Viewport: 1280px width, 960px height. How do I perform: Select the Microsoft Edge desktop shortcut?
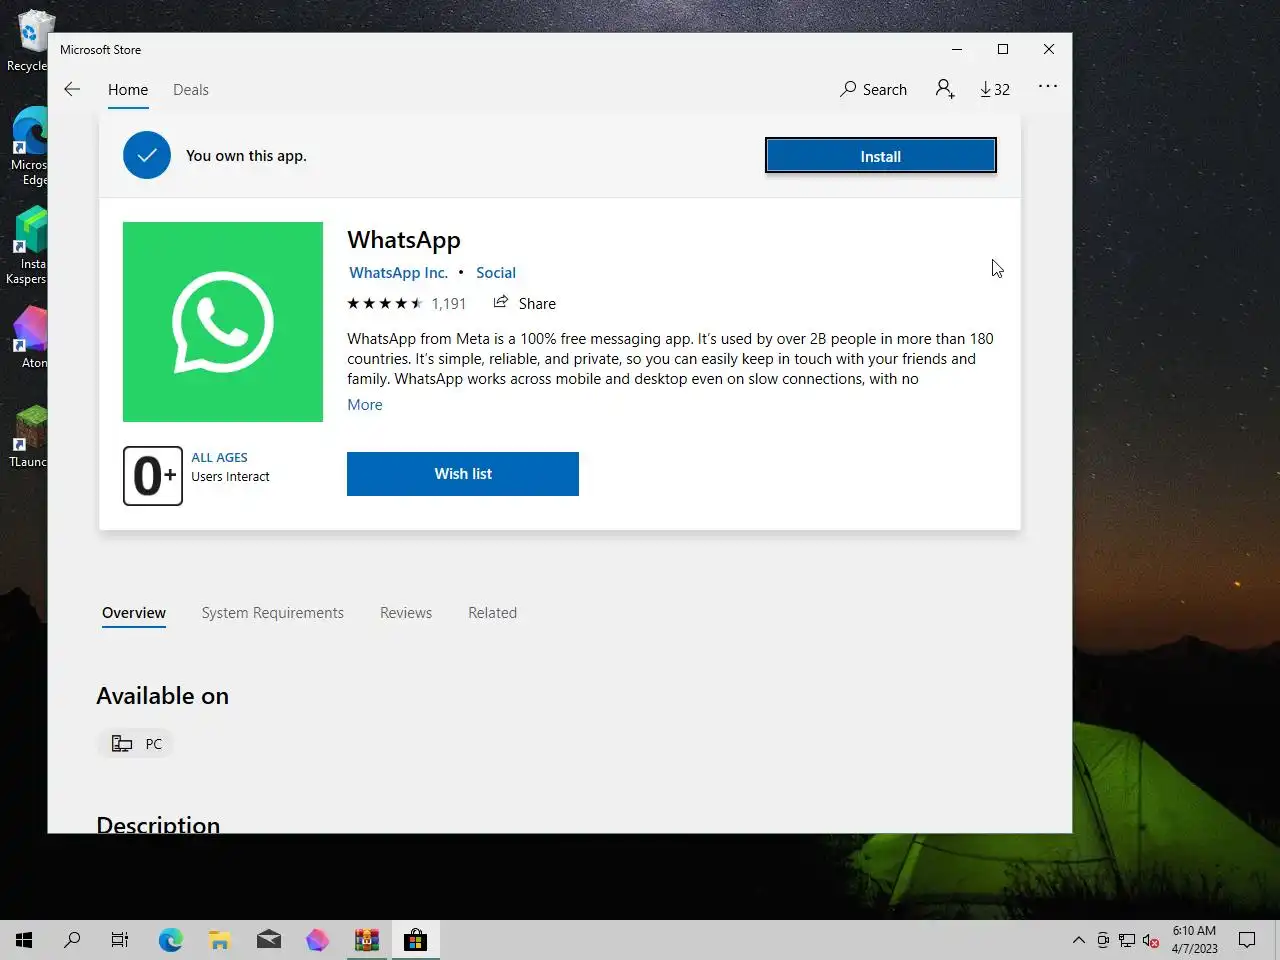click(x=30, y=147)
